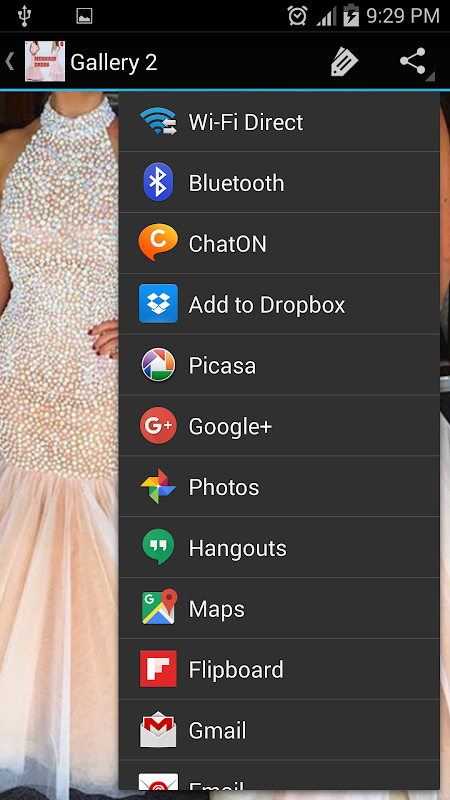Tap the Google Photos pinwheel icon
The width and height of the screenshot is (450, 800).
click(x=158, y=486)
